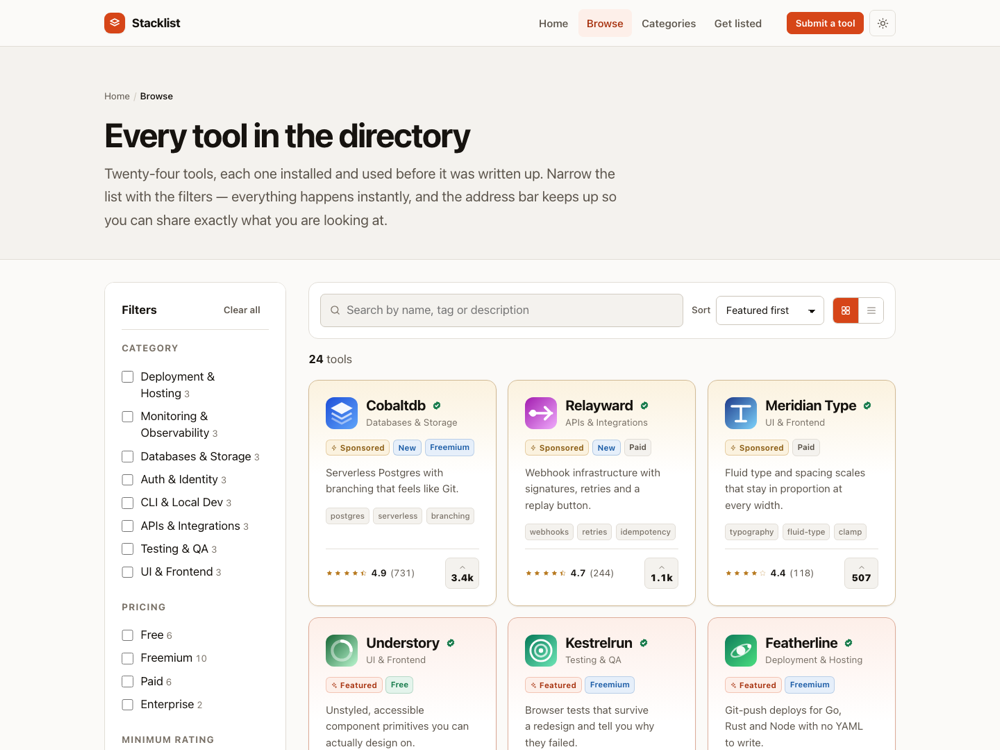
Task: Click Kestrelrun verified badge icon
Action: [x=643, y=643]
